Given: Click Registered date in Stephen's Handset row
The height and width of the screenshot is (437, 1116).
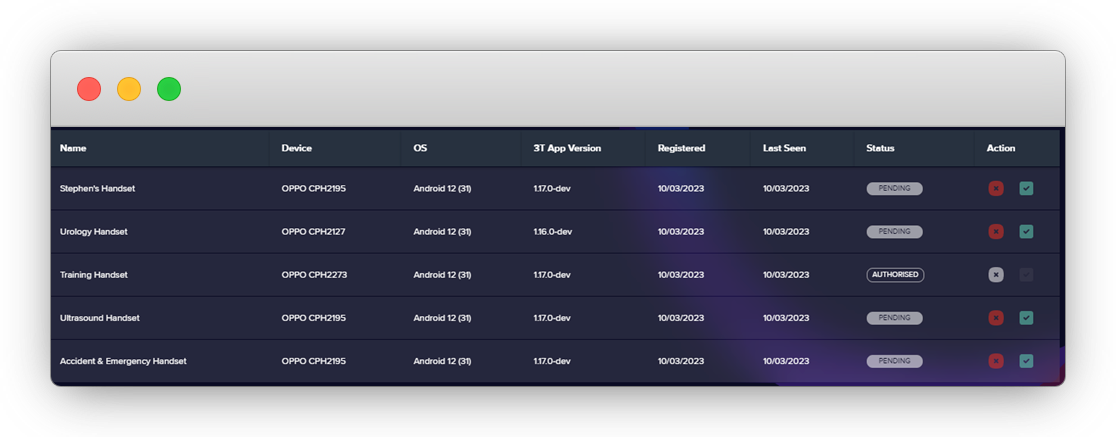Looking at the screenshot, I should (681, 189).
